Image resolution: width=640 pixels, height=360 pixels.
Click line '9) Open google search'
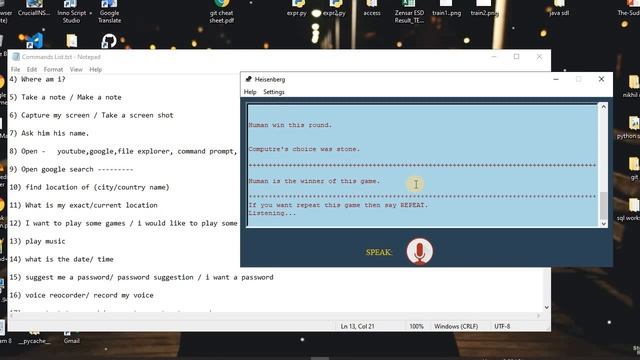tap(71, 169)
